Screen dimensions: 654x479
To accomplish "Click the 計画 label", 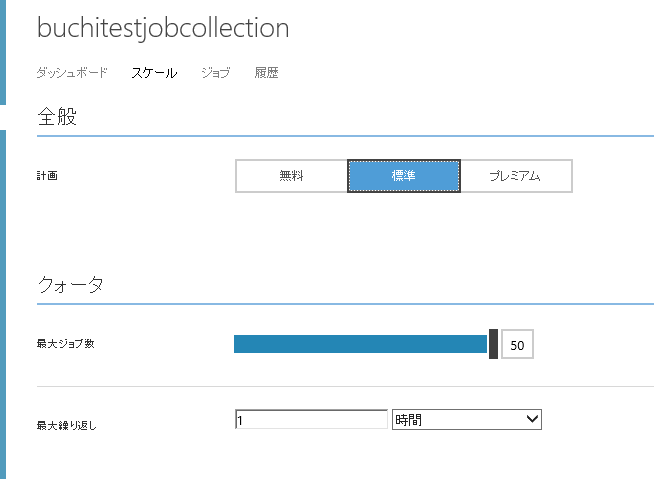I will [x=47, y=176].
